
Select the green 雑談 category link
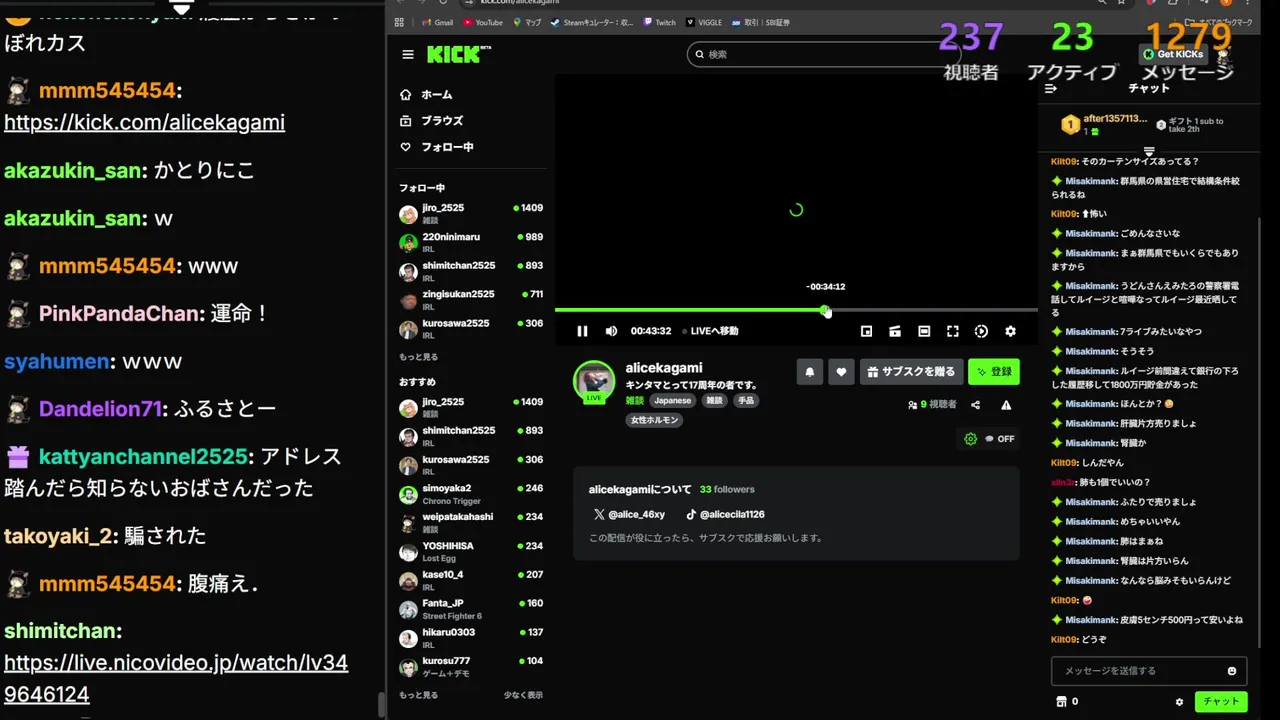pyautogui.click(x=635, y=400)
